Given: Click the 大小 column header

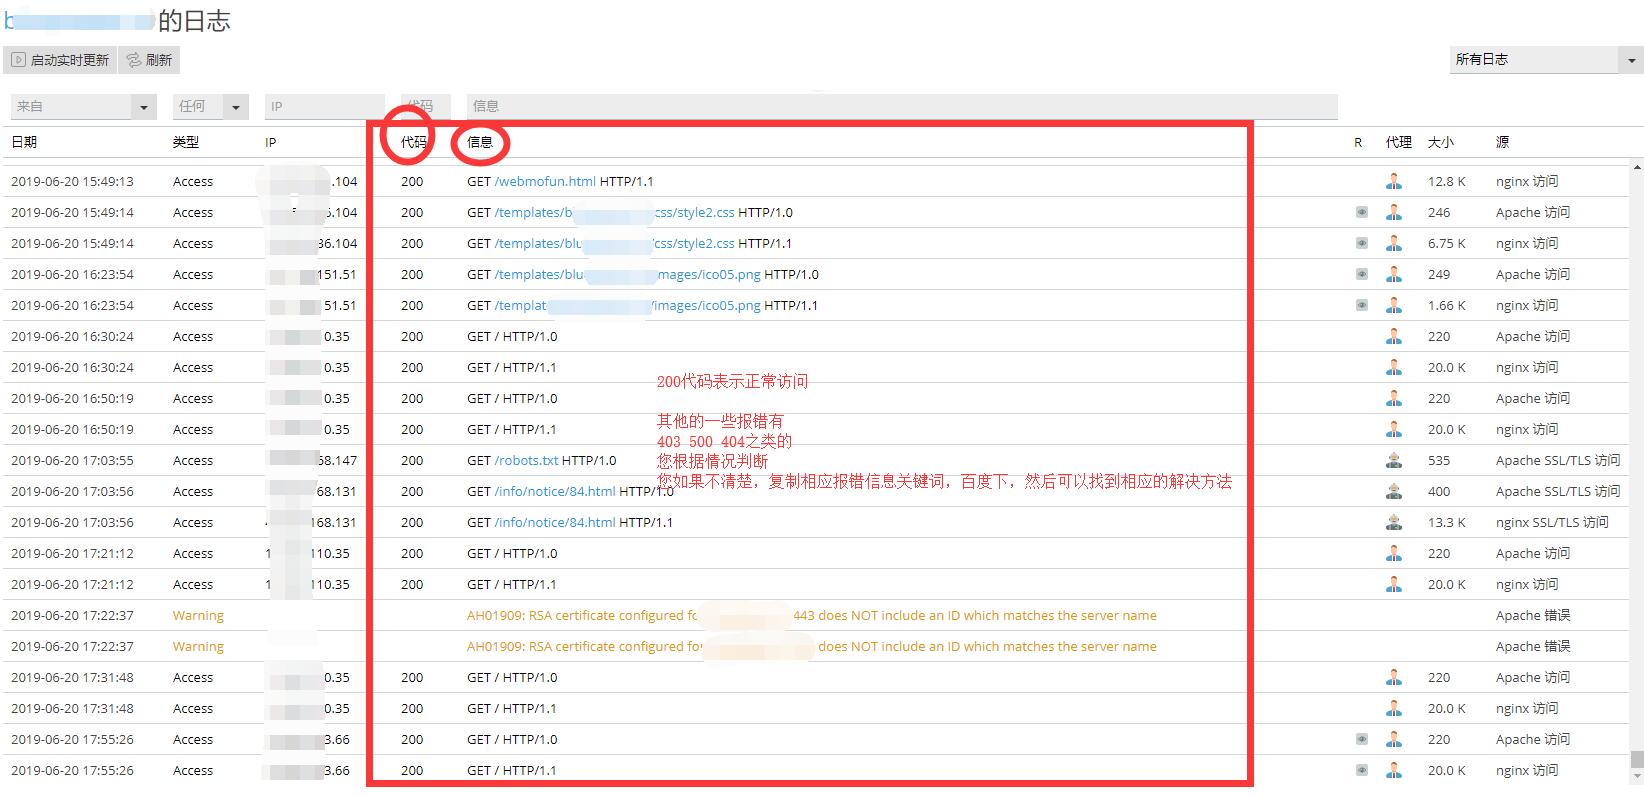Looking at the screenshot, I should pos(1441,142).
